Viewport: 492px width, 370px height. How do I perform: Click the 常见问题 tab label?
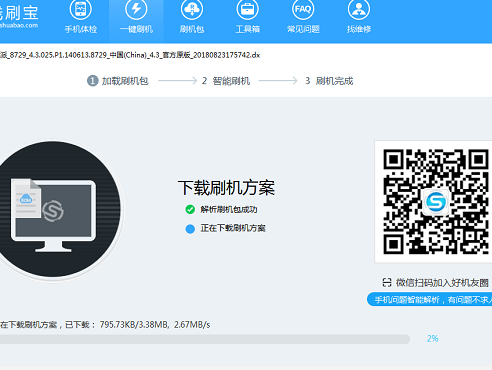[303, 29]
